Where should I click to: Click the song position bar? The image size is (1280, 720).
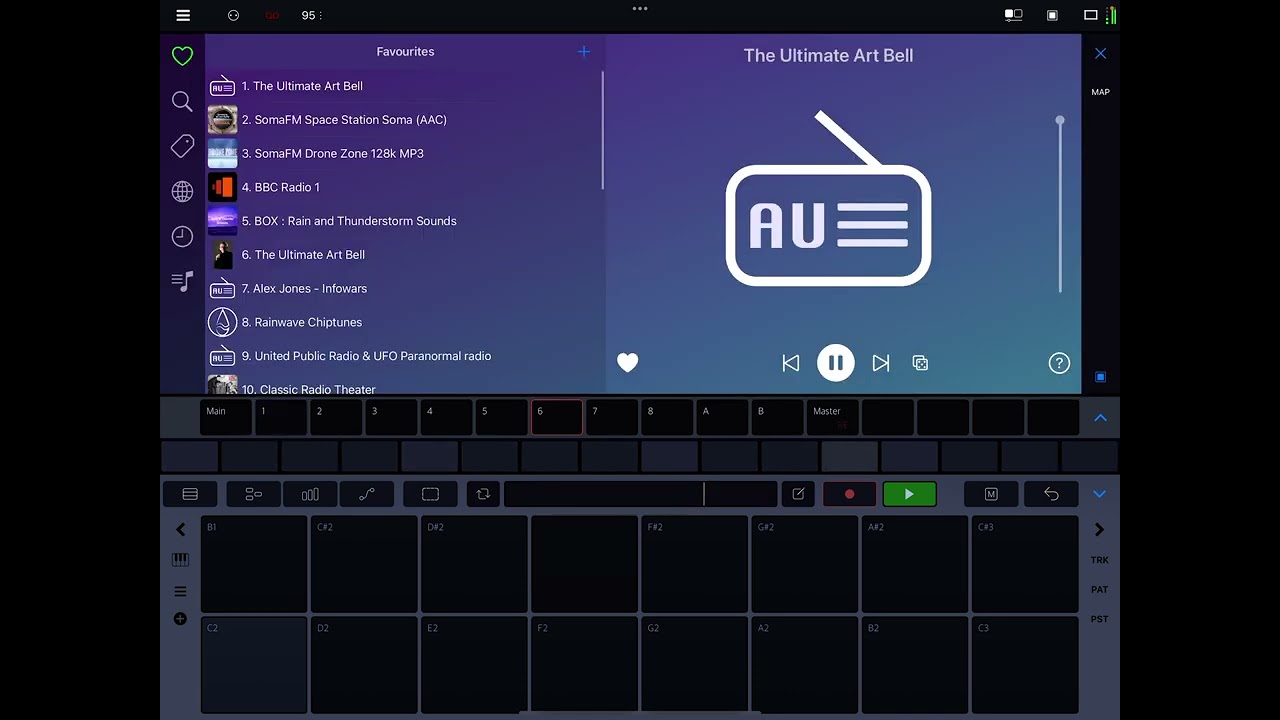click(640, 494)
